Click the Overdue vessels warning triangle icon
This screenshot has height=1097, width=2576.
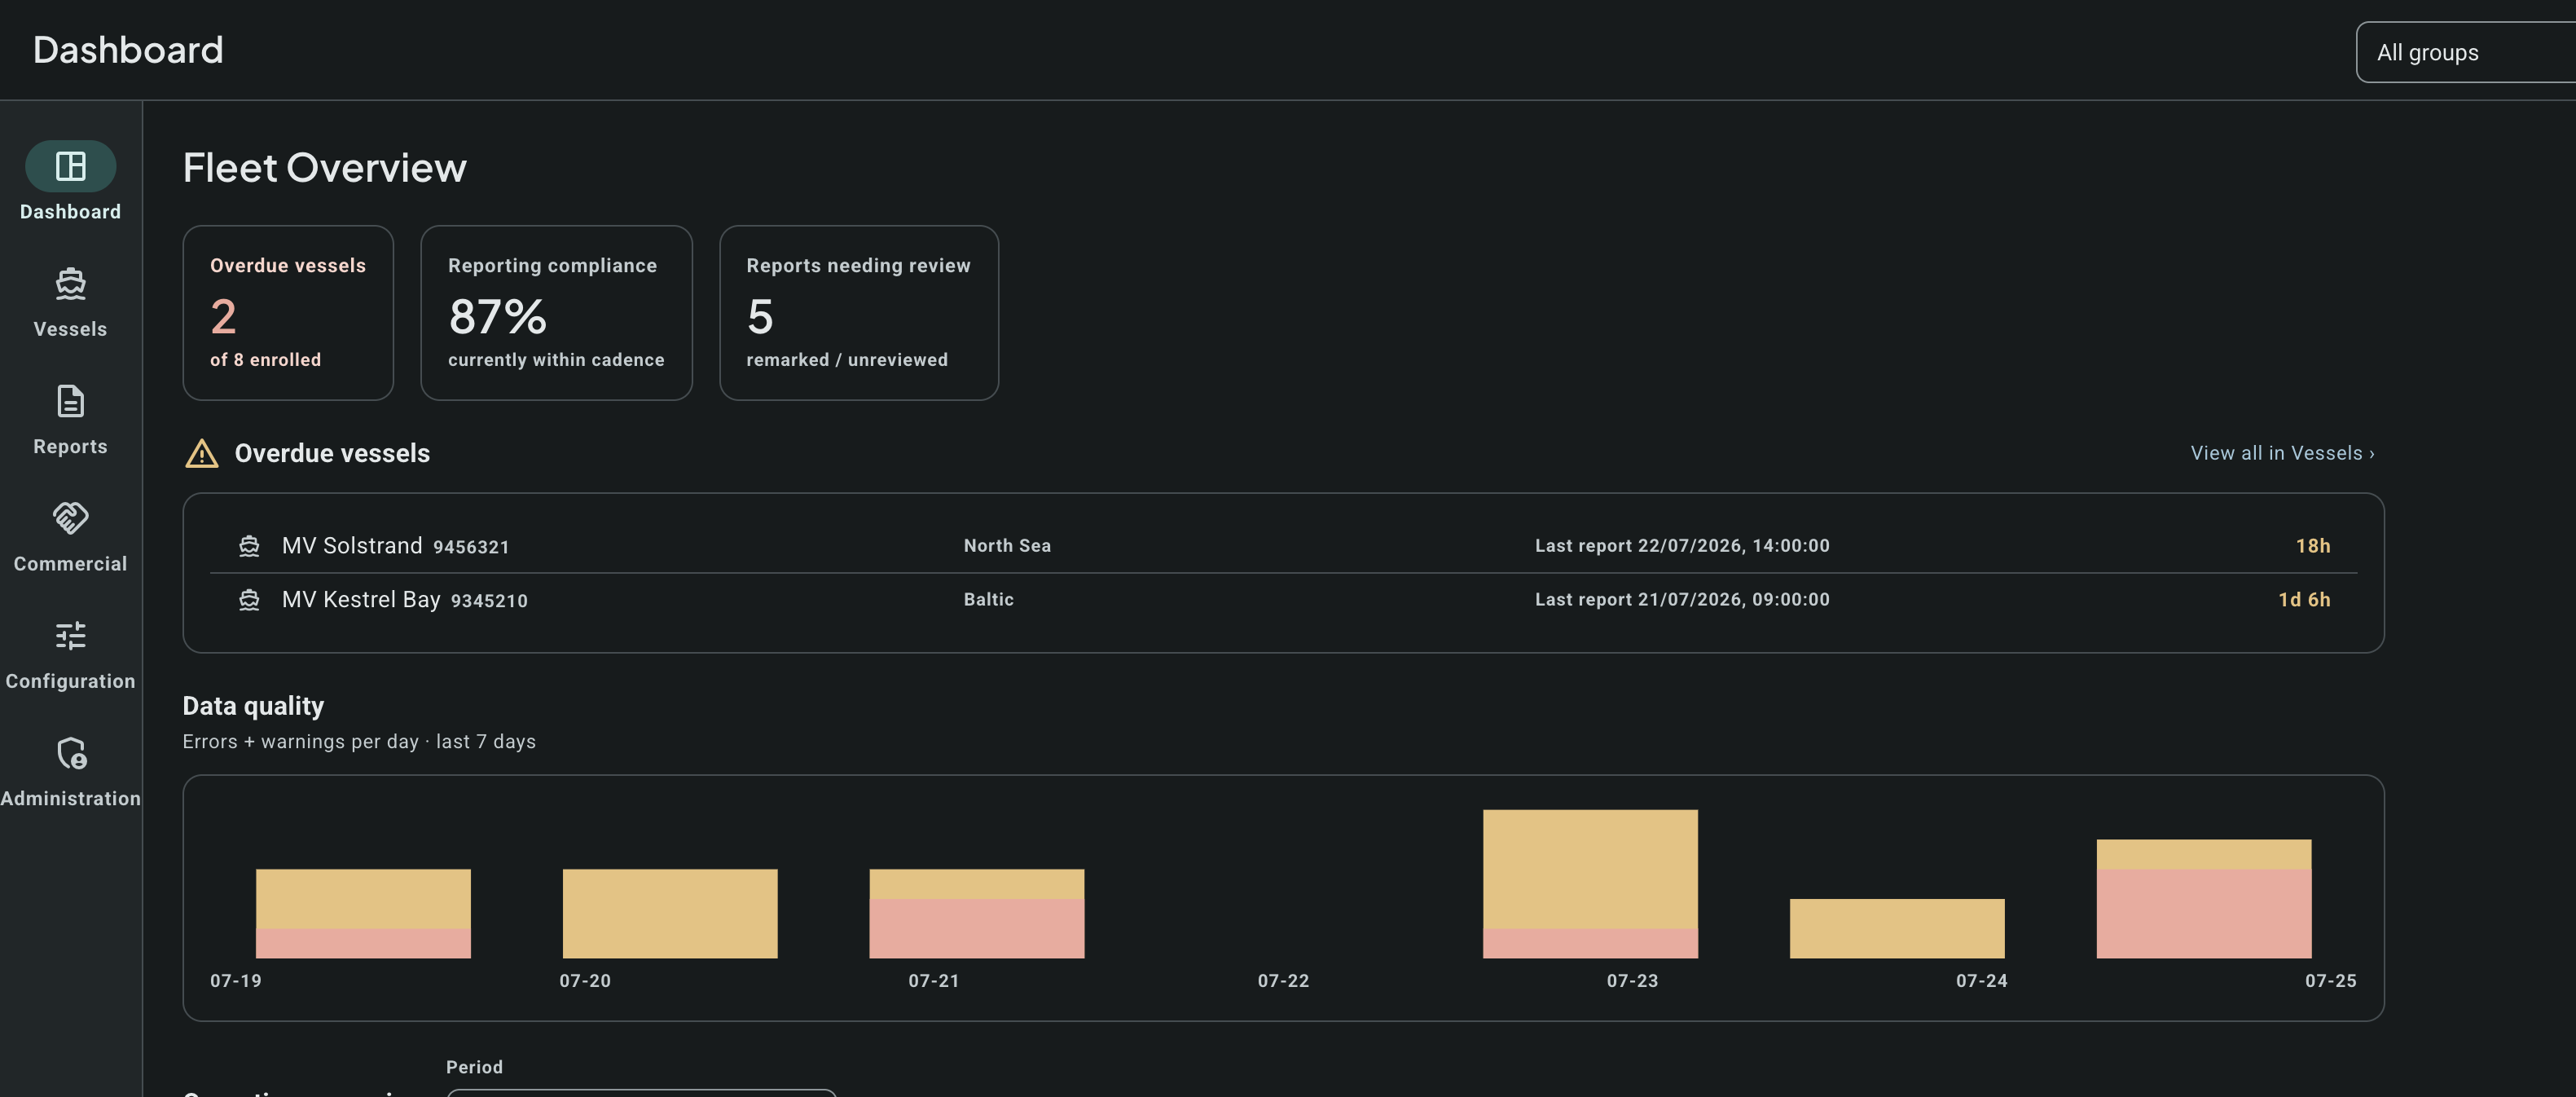pos(202,454)
